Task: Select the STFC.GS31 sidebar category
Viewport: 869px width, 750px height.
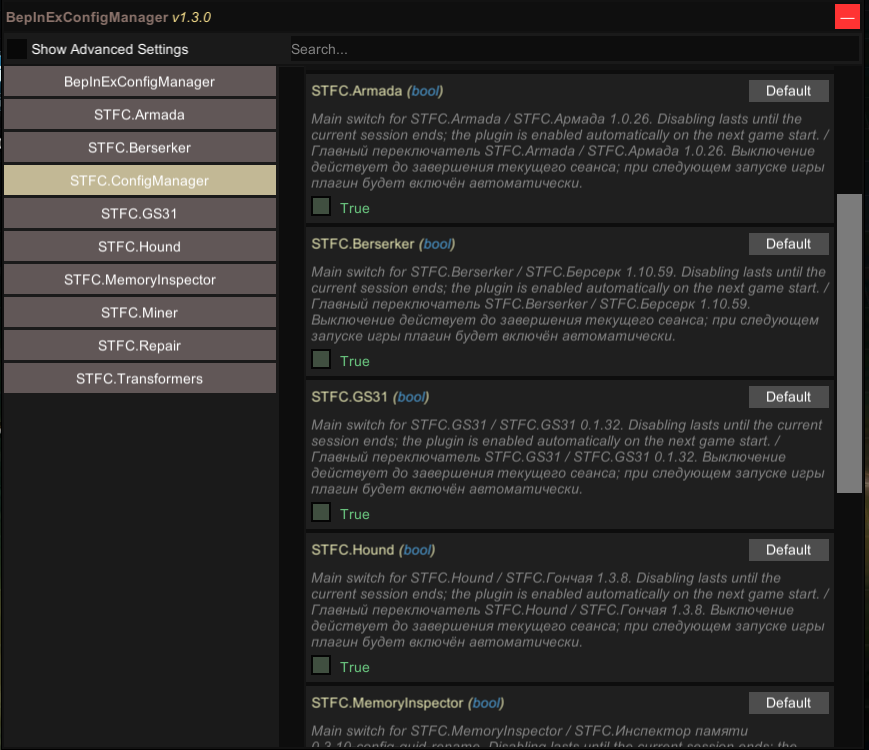Action: click(x=140, y=213)
